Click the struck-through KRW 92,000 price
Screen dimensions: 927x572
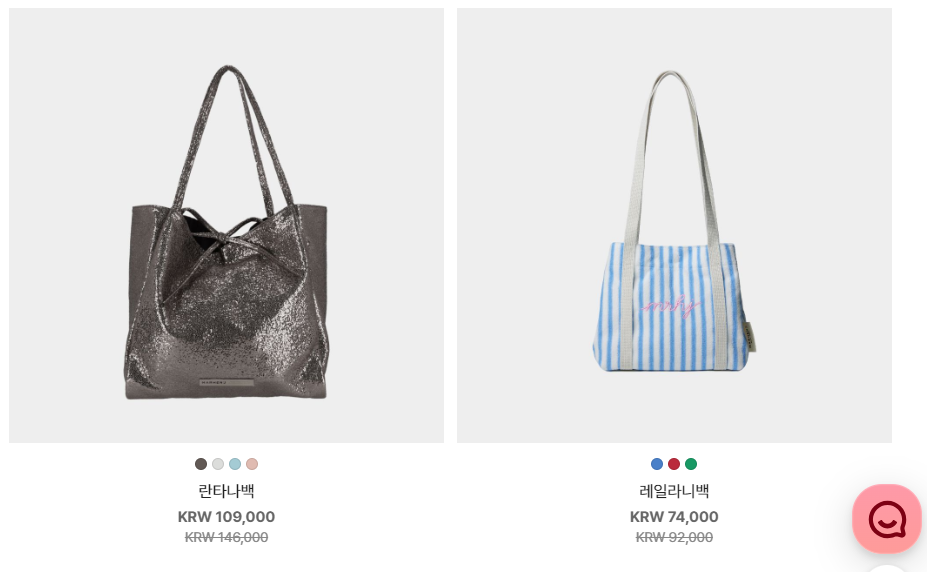click(675, 537)
